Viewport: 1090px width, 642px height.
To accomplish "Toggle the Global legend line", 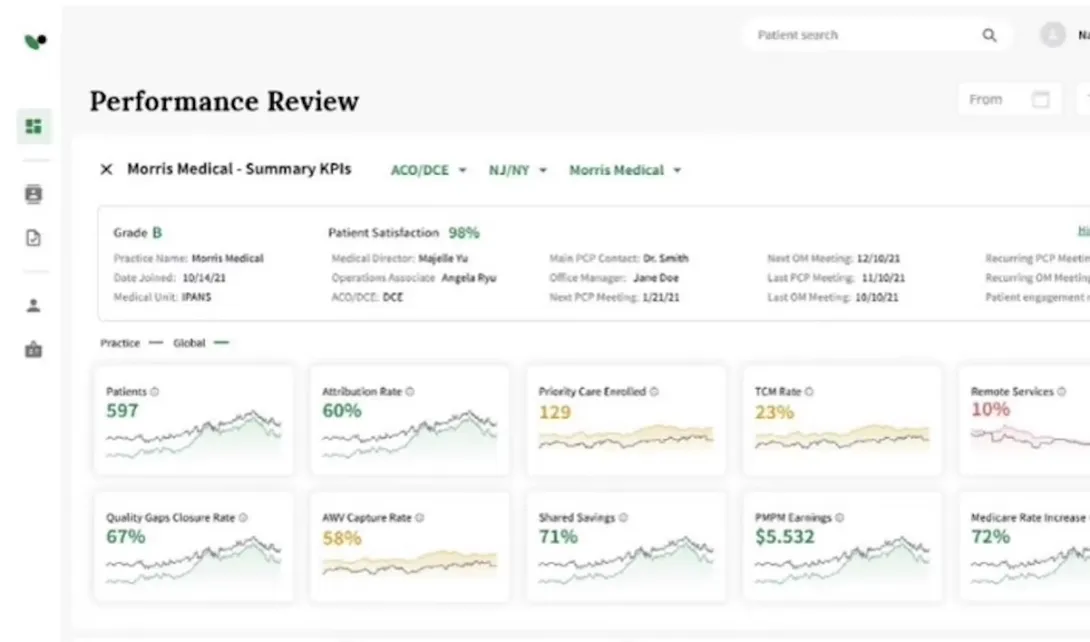I will pos(200,343).
